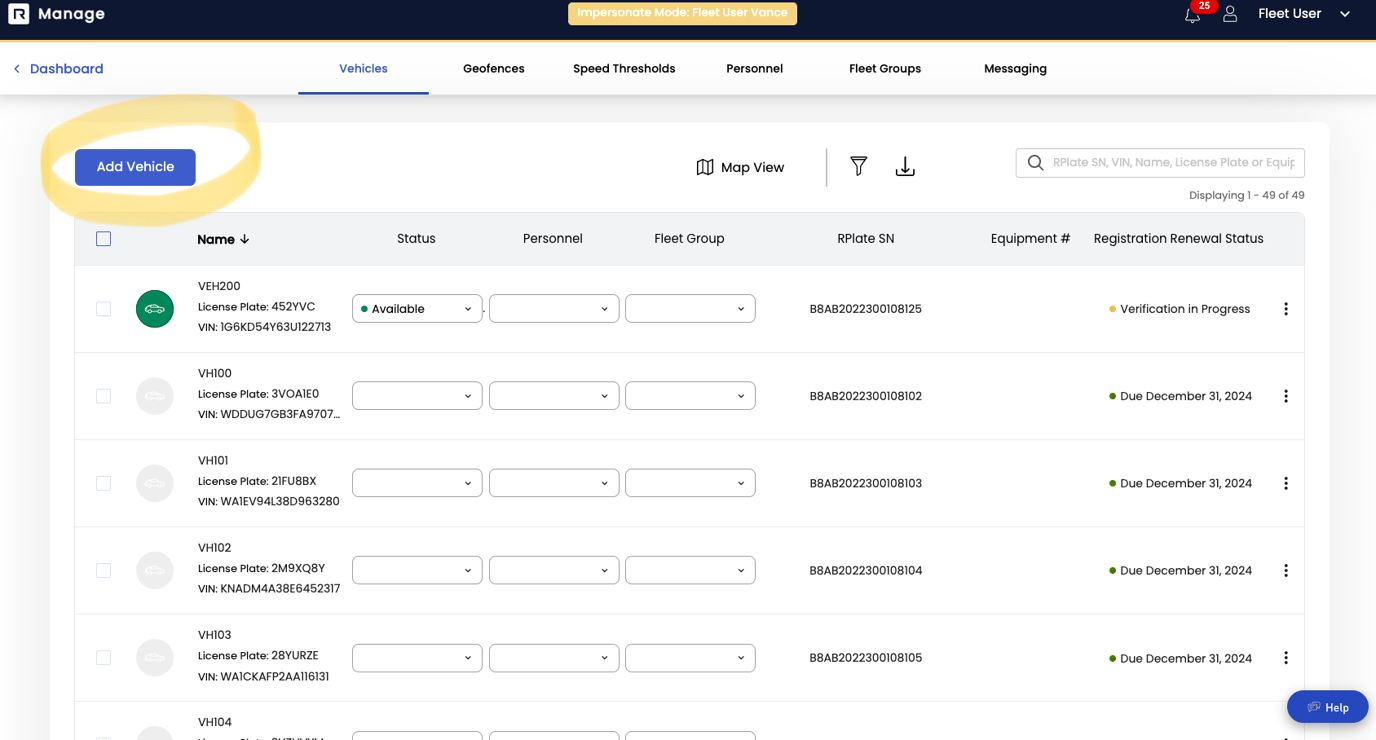Click the Map View icon

705,168
